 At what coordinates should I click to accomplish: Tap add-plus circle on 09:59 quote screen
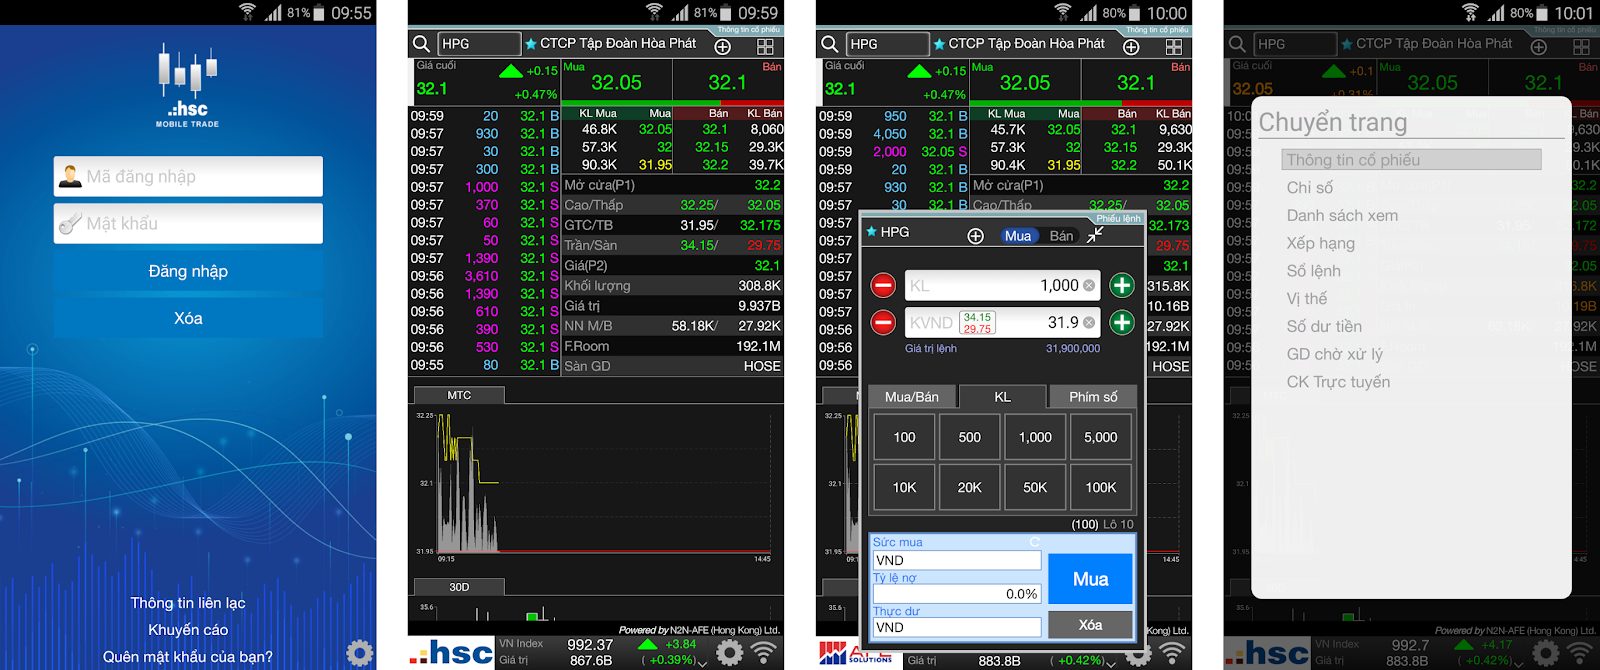[x=723, y=47]
